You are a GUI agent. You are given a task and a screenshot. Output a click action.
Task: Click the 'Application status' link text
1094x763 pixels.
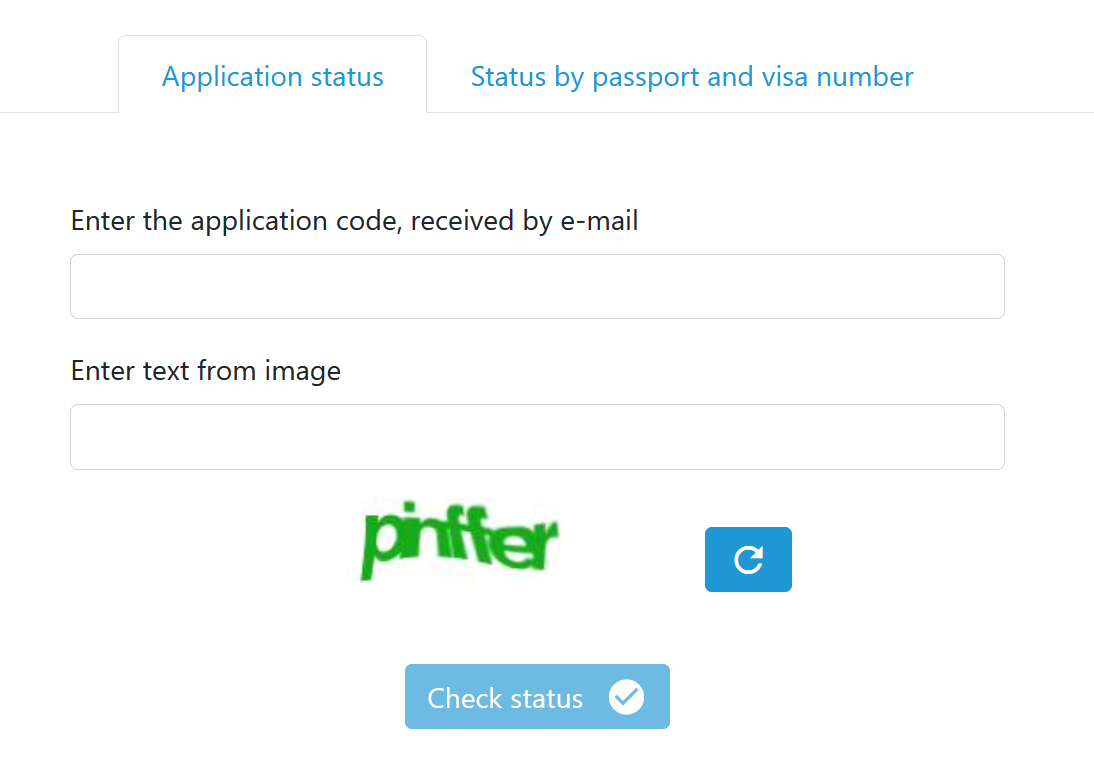click(273, 77)
